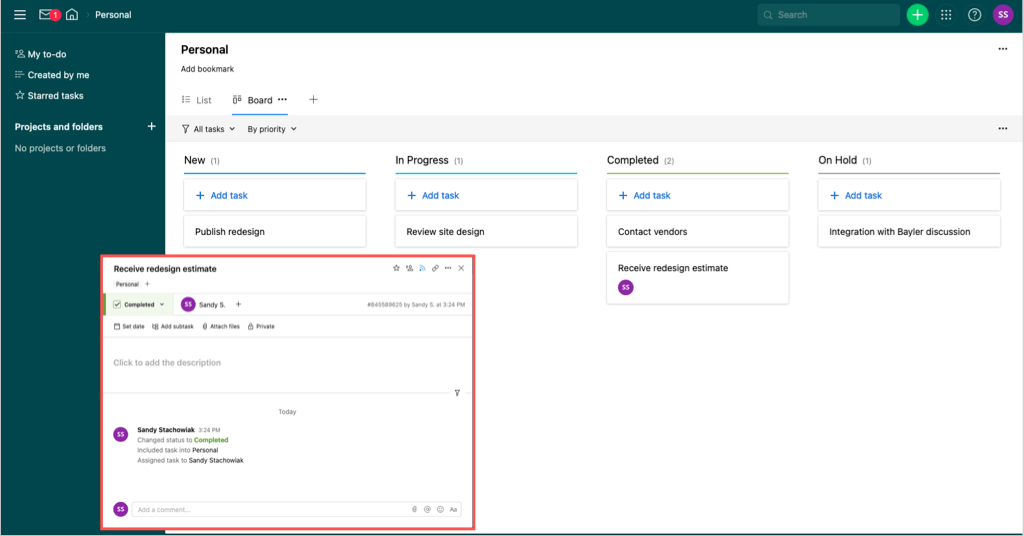The image size is (1024, 536).
Task: Open the apps grid icon
Action: click(946, 15)
